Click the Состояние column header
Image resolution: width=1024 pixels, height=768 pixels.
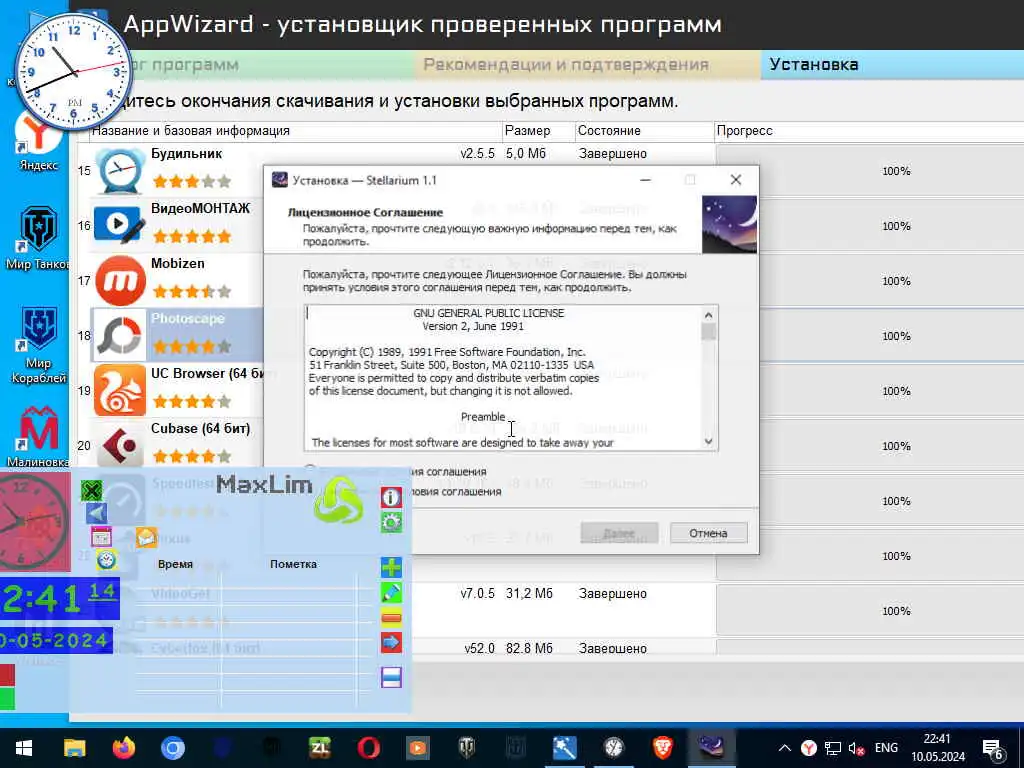[645, 131]
